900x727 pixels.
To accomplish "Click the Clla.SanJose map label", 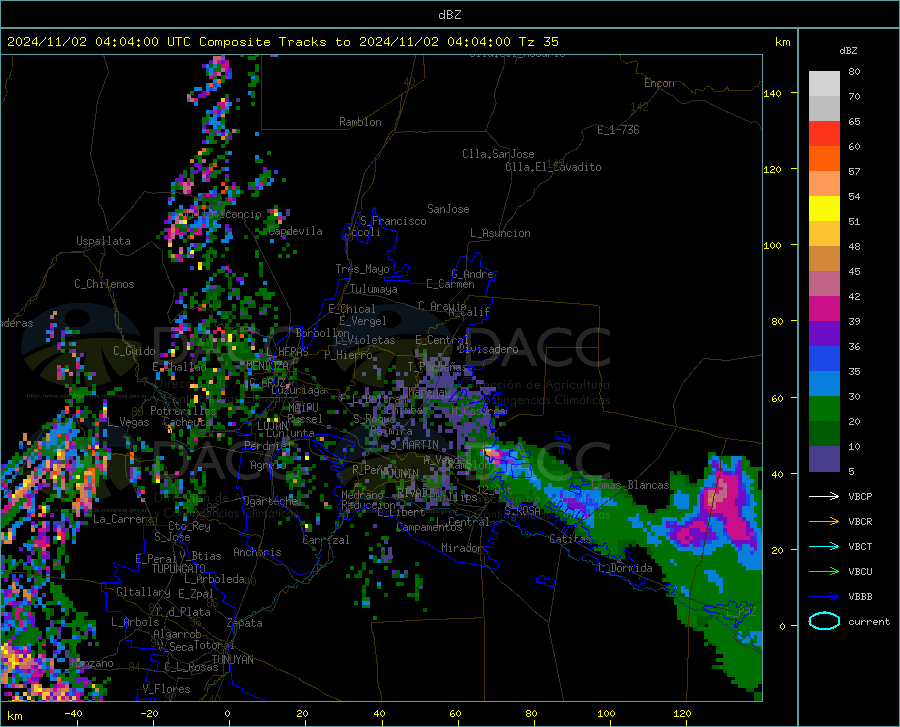I will point(498,154).
